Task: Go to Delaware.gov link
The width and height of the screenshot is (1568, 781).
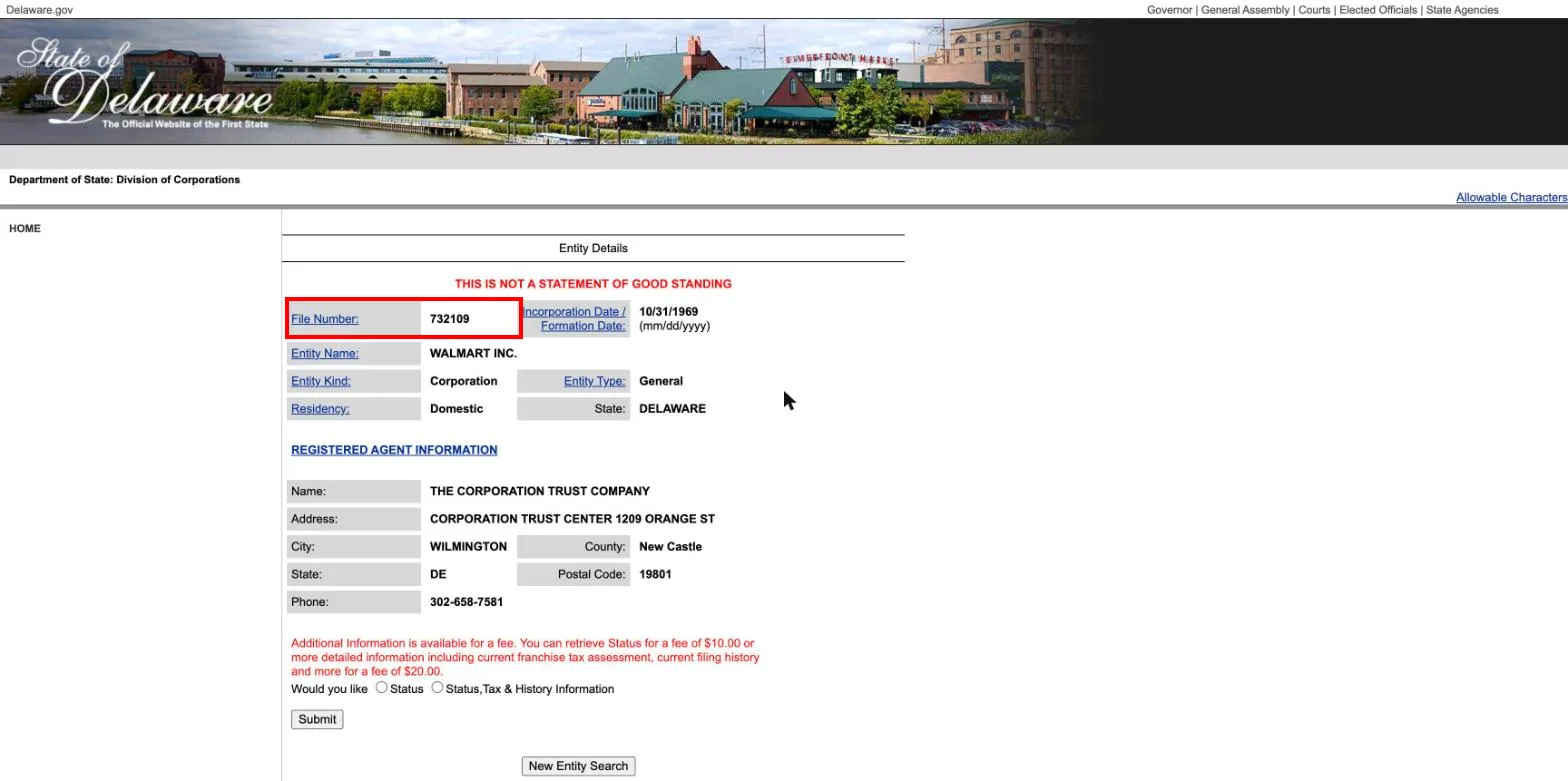Action: (x=39, y=10)
